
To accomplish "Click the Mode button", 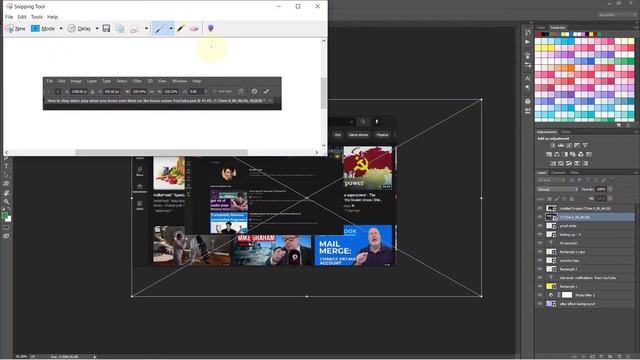I will click(43, 28).
